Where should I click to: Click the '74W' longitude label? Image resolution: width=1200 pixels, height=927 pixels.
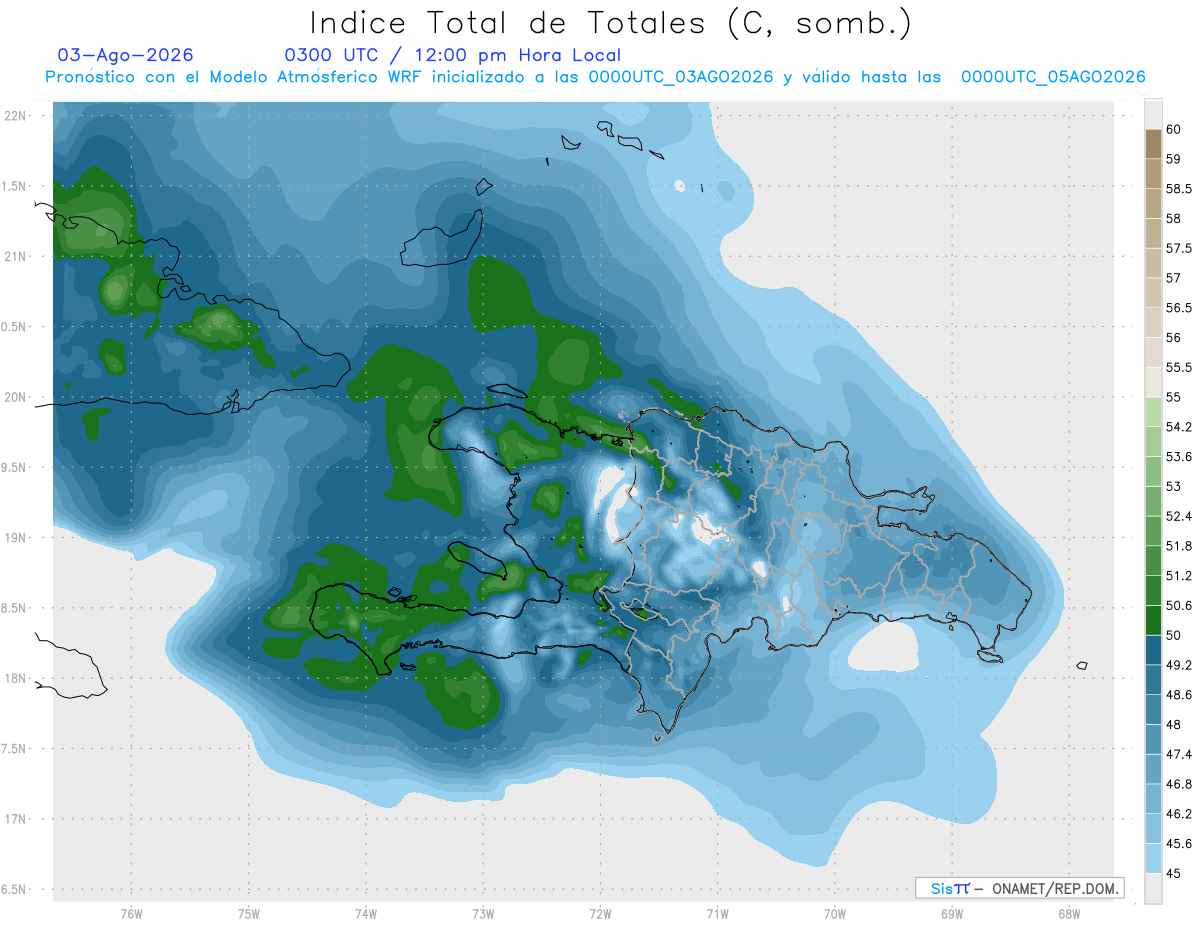click(x=365, y=913)
